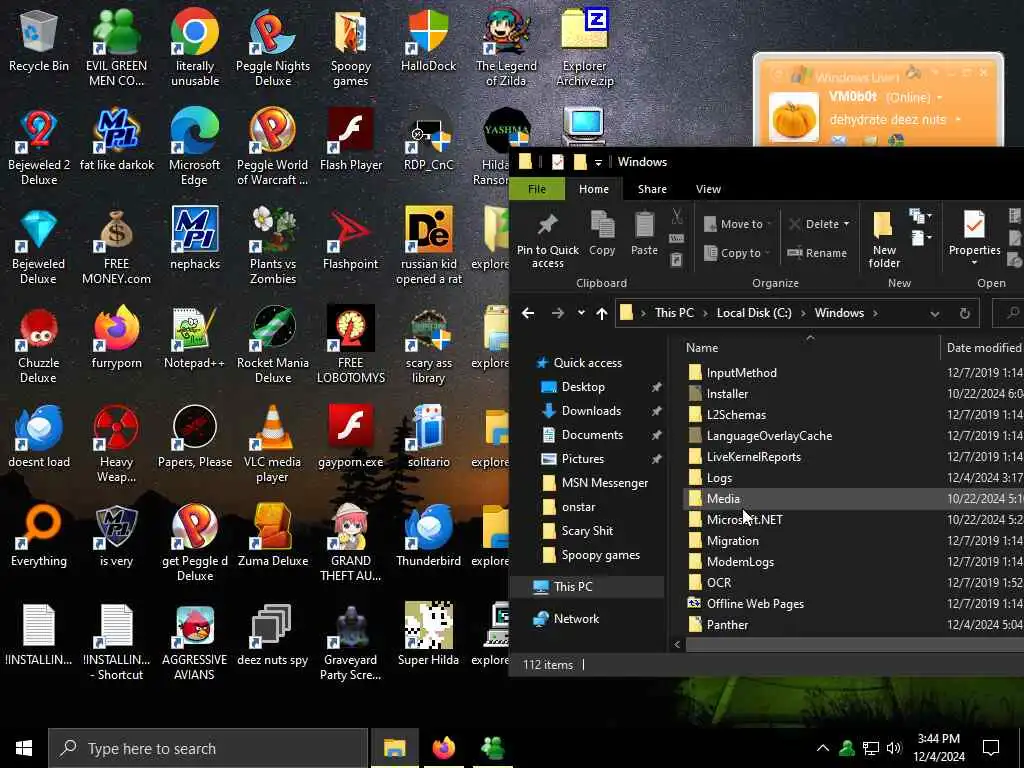The width and height of the screenshot is (1024, 768).
Task: Click the taskbar search box
Action: pos(208,748)
